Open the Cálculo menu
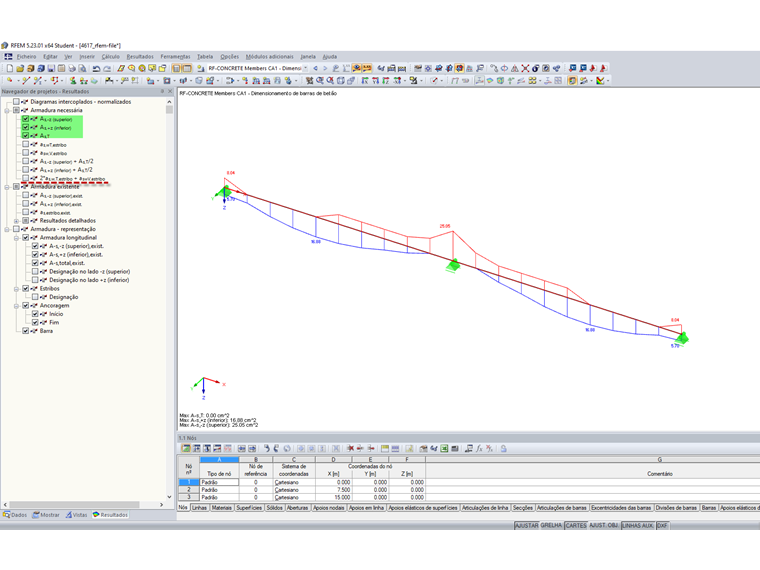The width and height of the screenshot is (760, 570). coord(111,57)
